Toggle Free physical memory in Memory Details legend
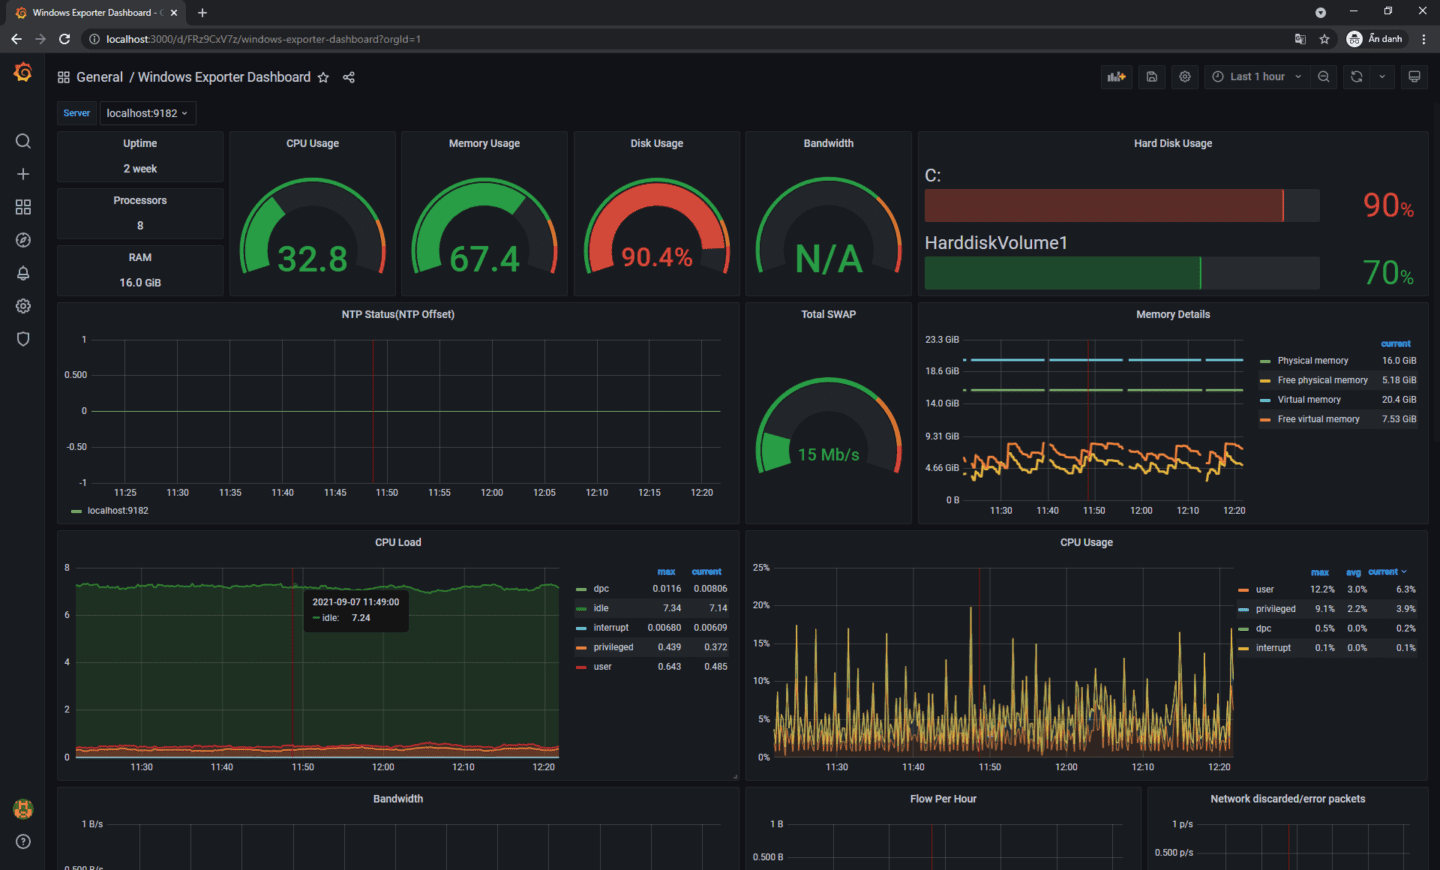Viewport: 1440px width, 870px height. [1322, 380]
